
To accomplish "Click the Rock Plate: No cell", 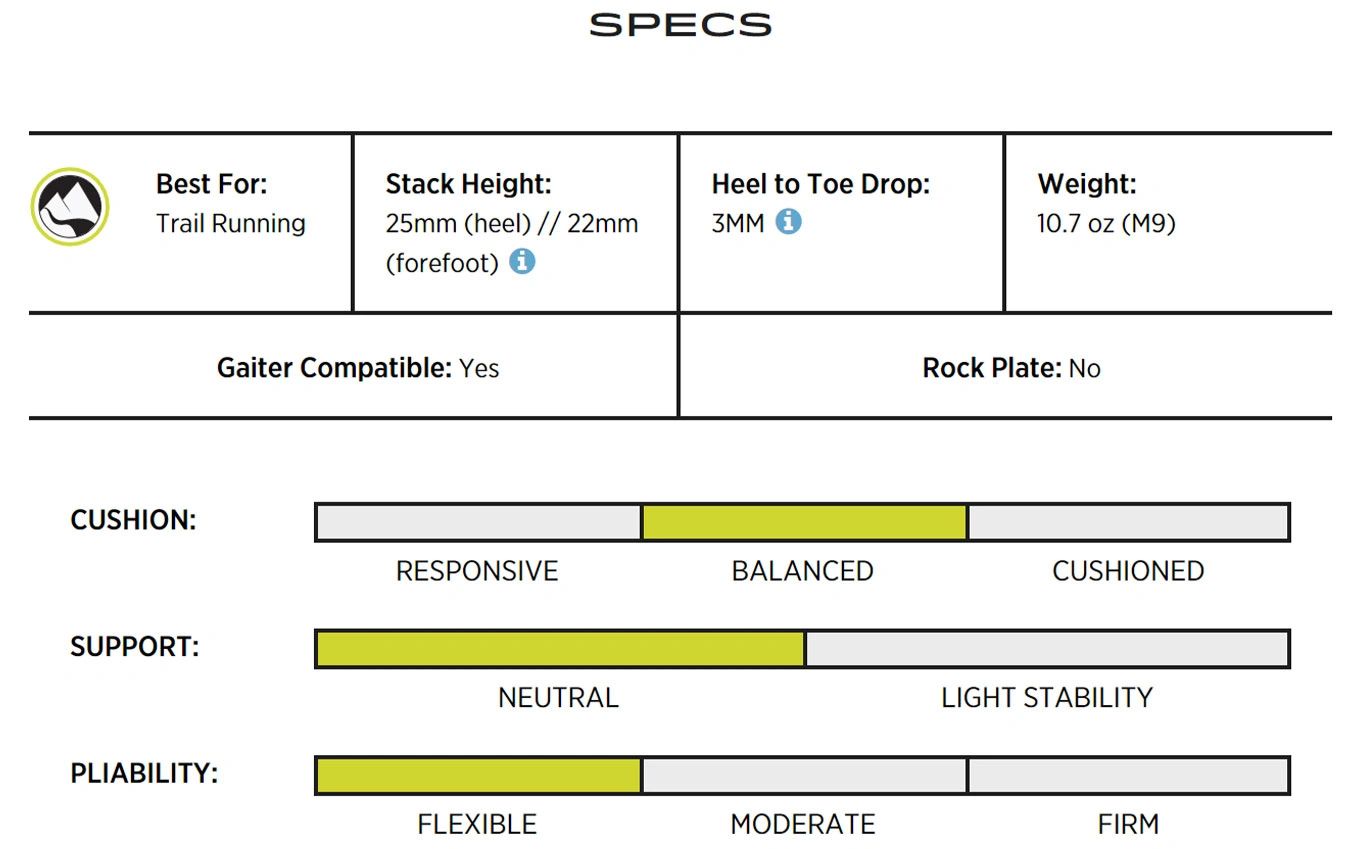I will [1006, 366].
